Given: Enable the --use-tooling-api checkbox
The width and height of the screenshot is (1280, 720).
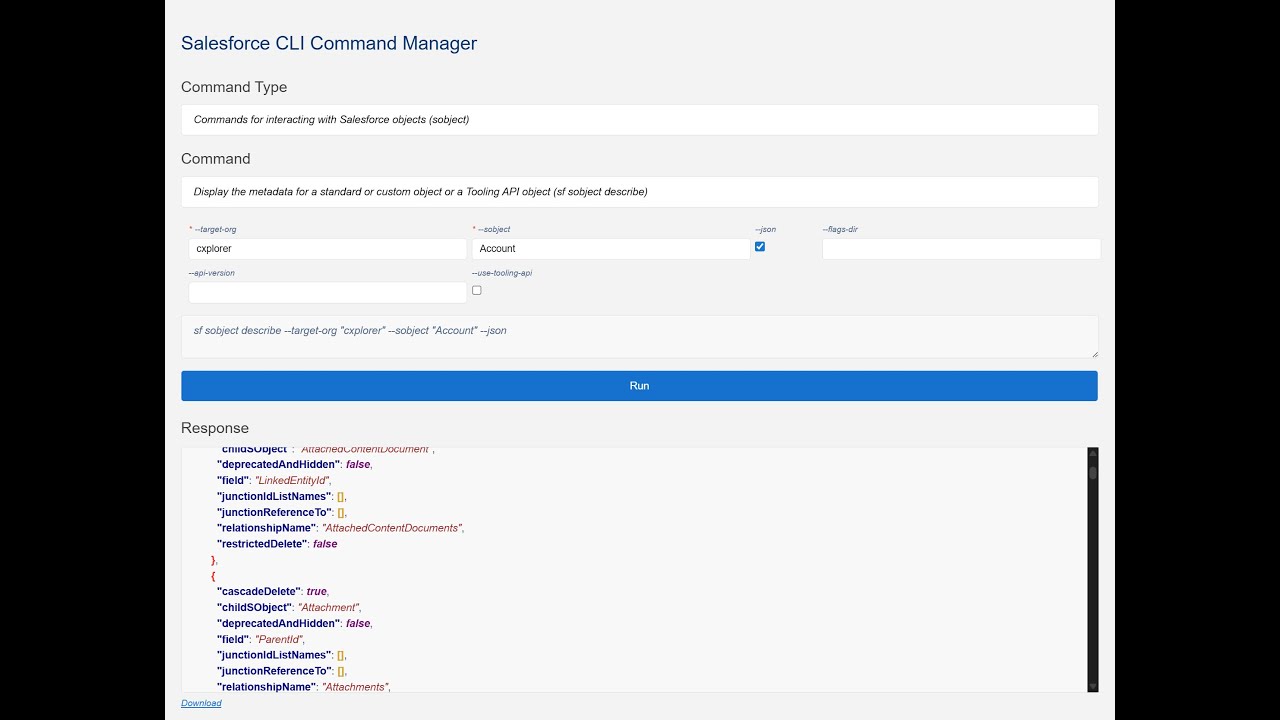Looking at the screenshot, I should pos(477,290).
